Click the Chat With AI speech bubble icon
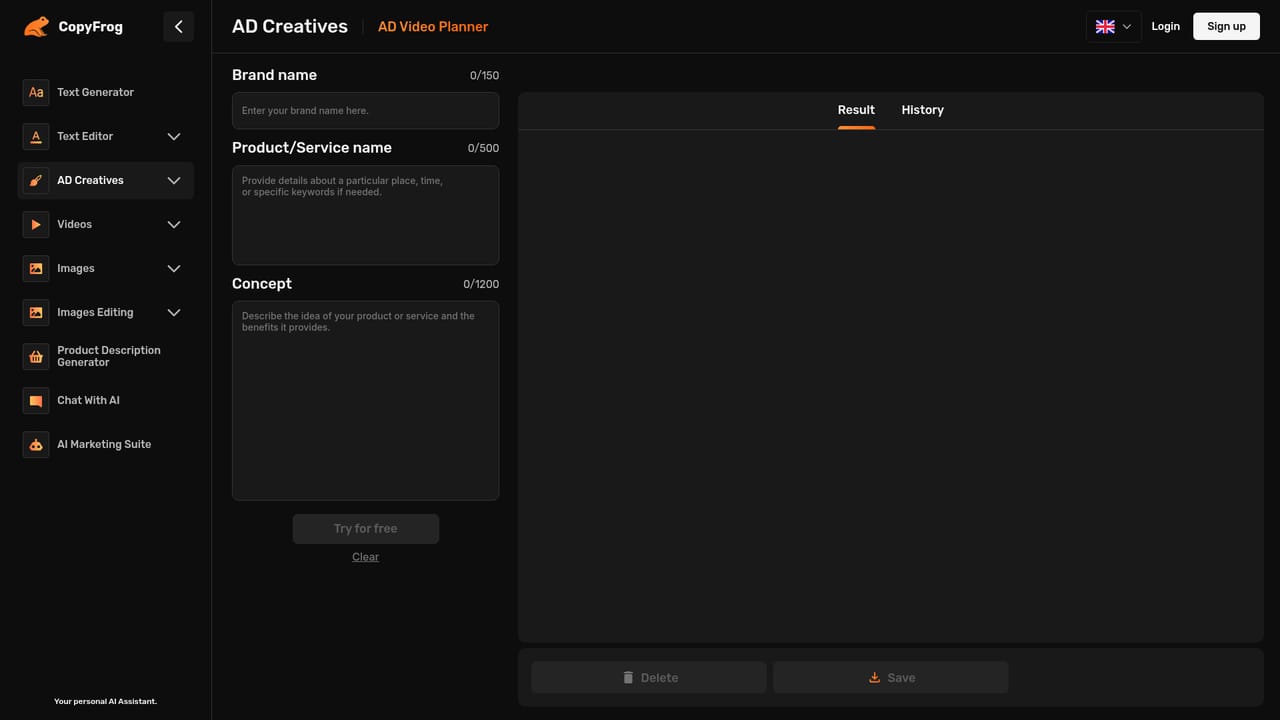Image resolution: width=1280 pixels, height=720 pixels. pyautogui.click(x=36, y=400)
